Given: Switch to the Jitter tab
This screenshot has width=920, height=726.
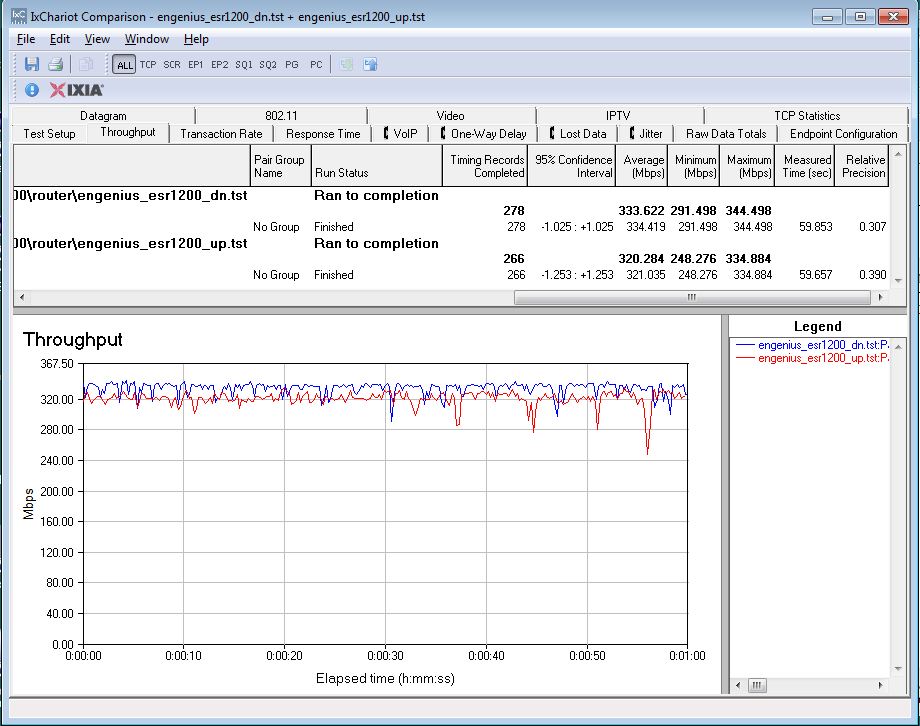Looking at the screenshot, I should click(x=646, y=134).
